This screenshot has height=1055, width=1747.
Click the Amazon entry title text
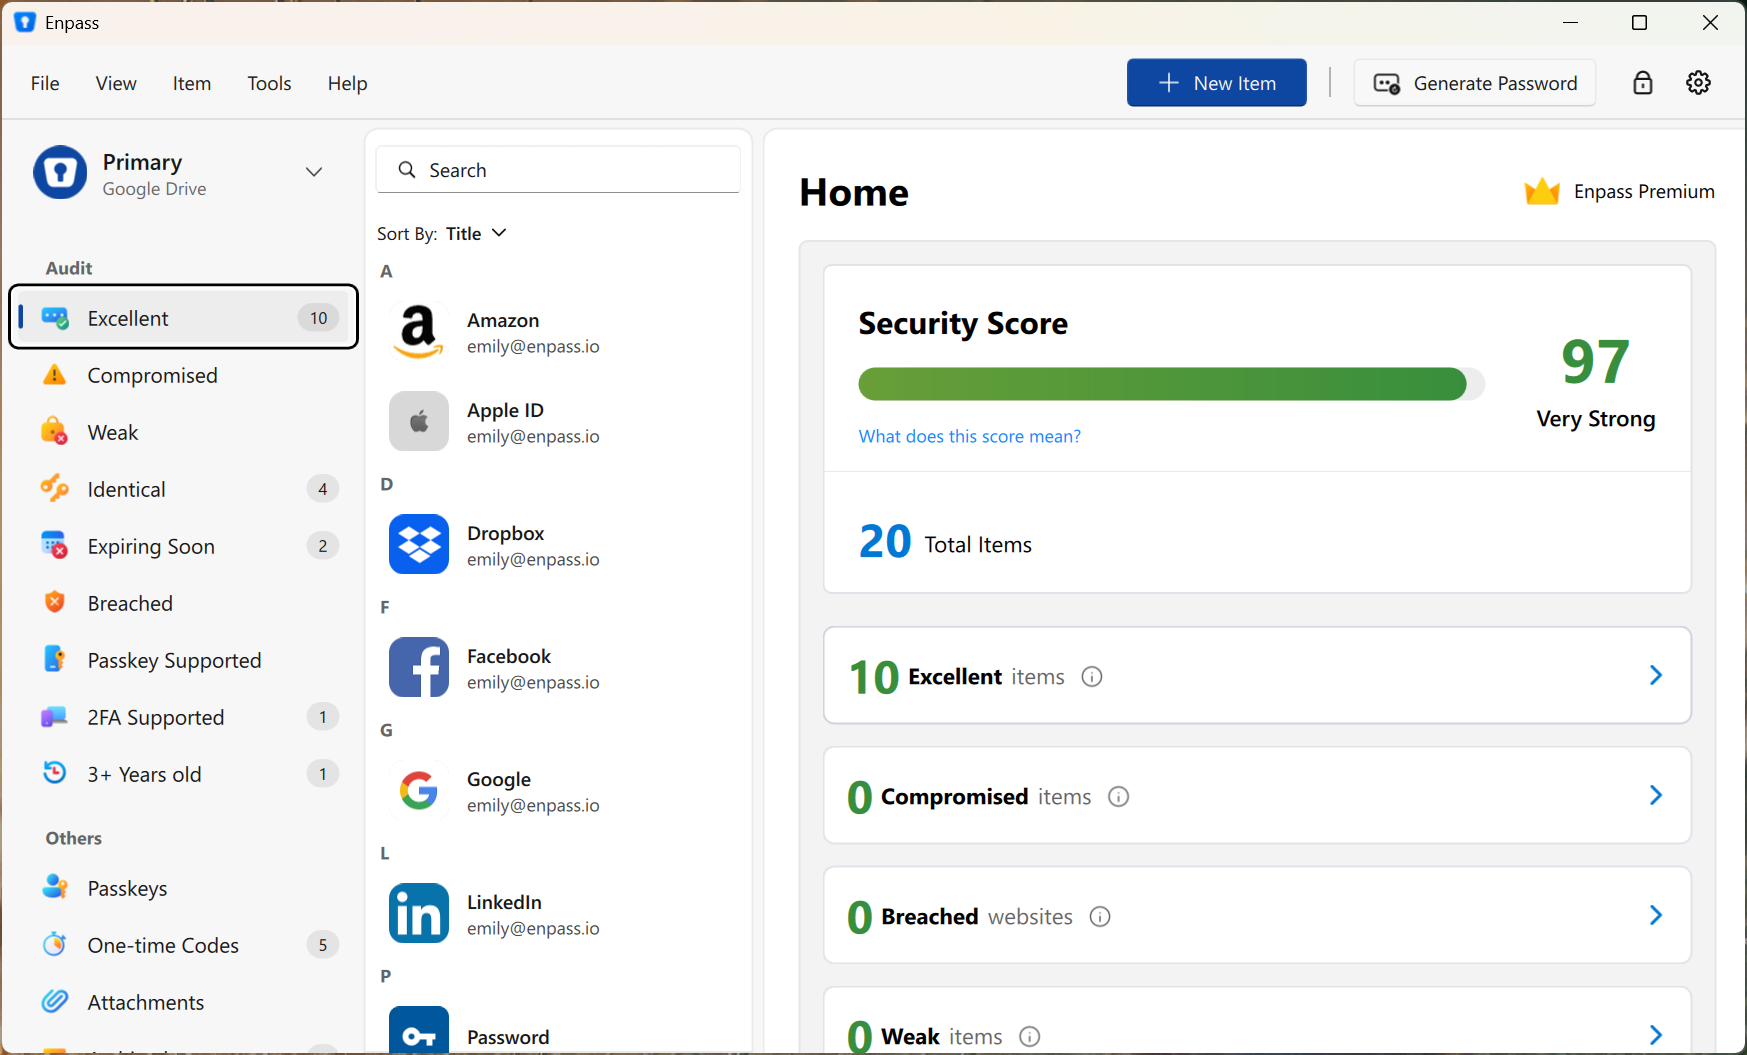(x=503, y=320)
